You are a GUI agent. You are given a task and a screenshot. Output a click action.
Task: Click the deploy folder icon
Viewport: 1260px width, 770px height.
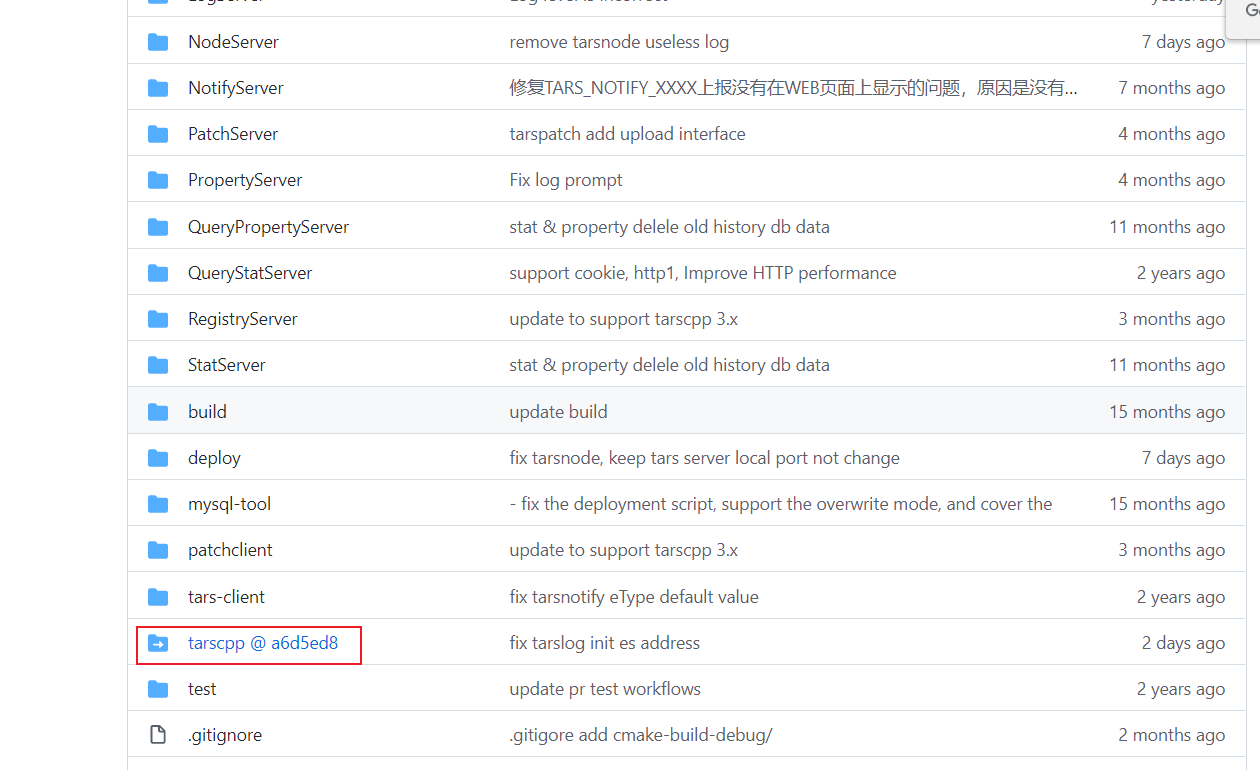tap(158, 458)
